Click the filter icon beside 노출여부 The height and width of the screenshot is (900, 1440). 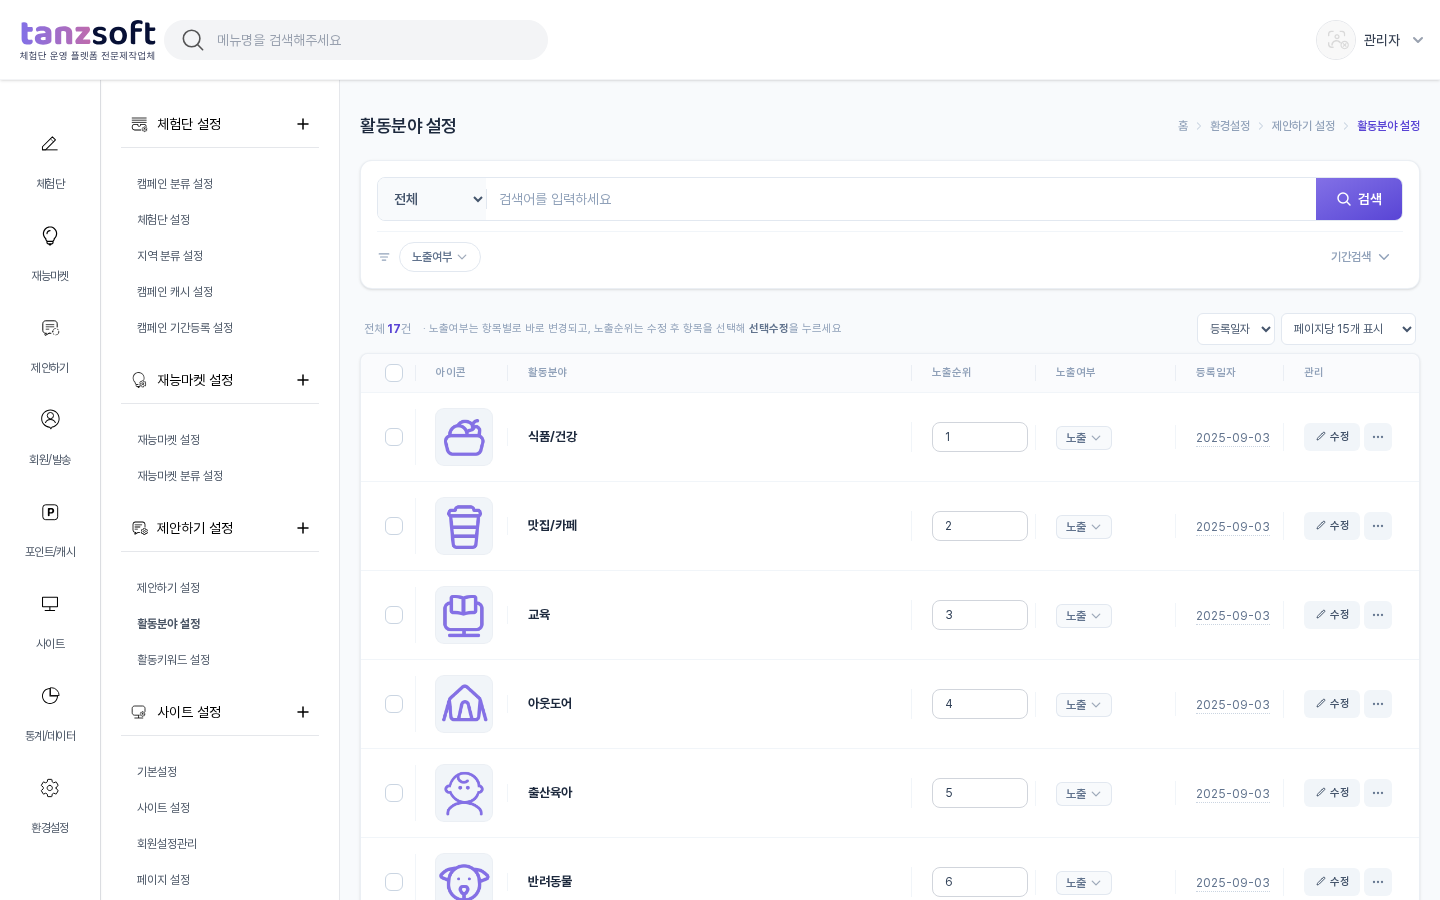click(384, 257)
